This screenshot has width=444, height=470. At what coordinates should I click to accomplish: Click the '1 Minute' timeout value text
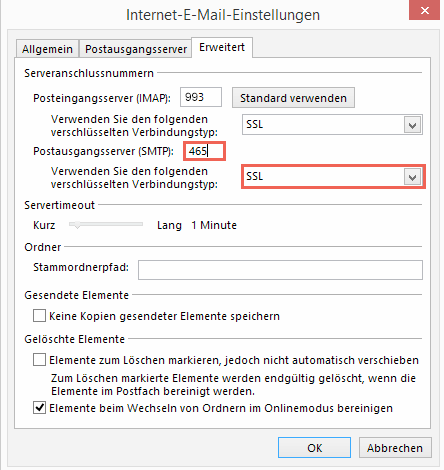point(214,225)
